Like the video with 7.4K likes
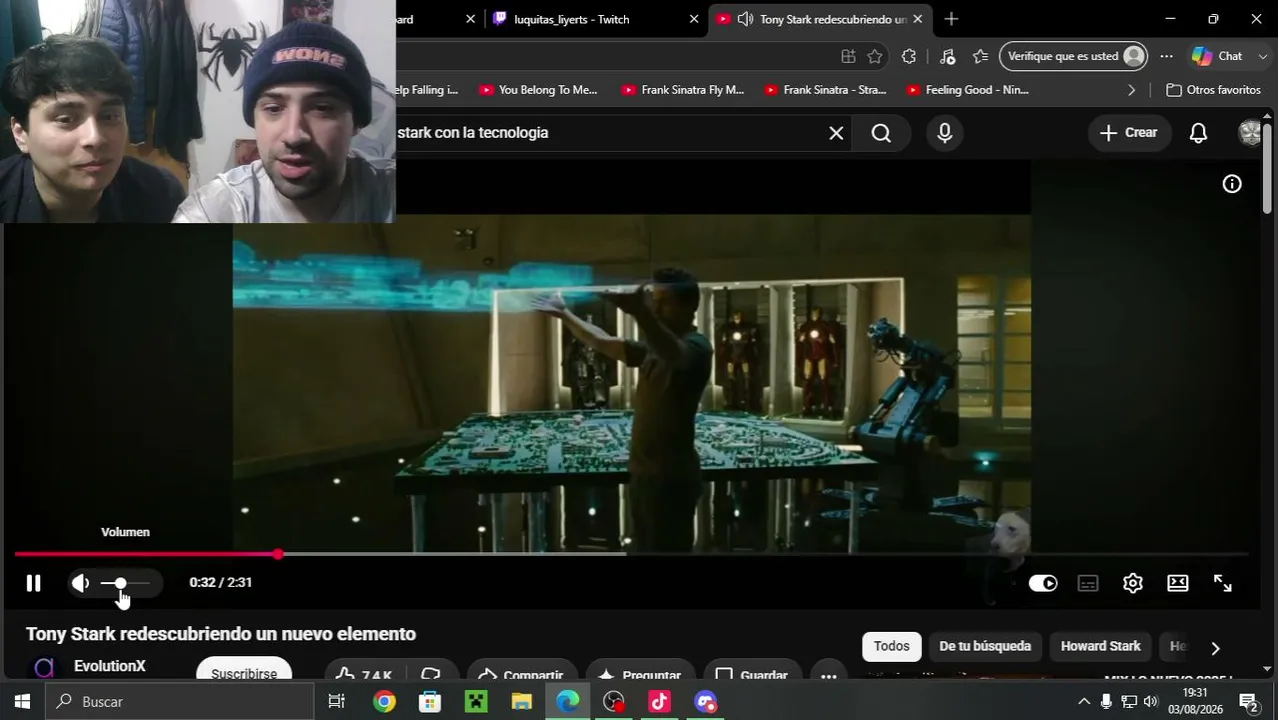This screenshot has height=720, width=1278. click(x=364, y=675)
